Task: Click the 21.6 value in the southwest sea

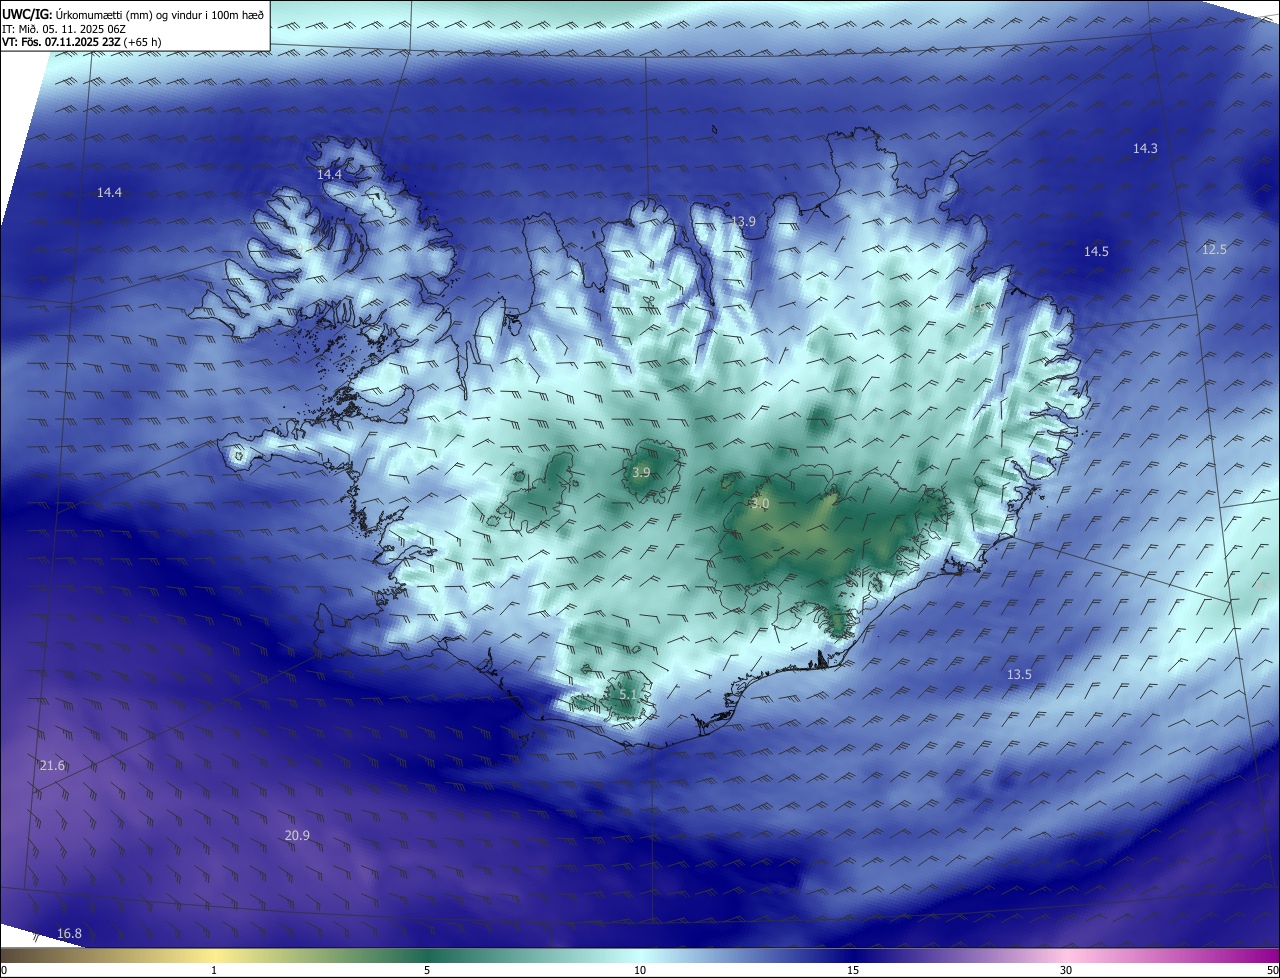Action: click(x=52, y=766)
